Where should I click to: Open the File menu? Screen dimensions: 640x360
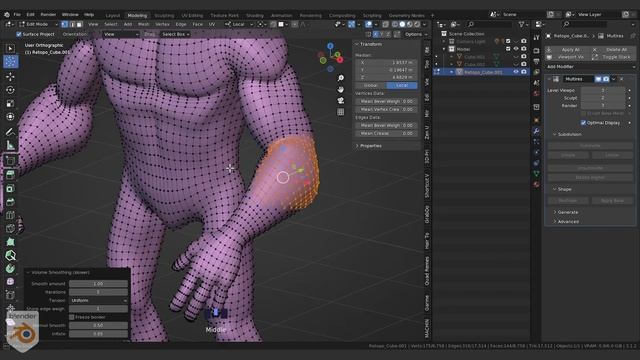coord(17,15)
